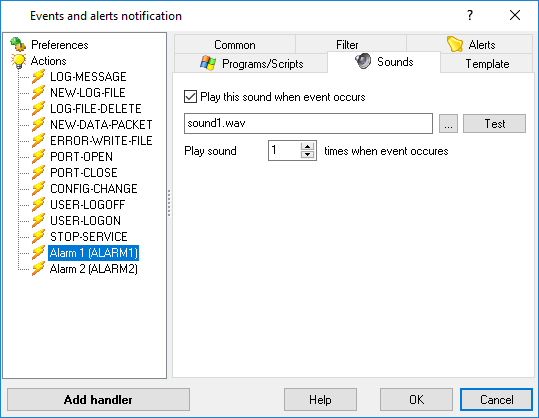Viewport: 539px width, 418px height.
Task: Close the Events and alerts notification dialog
Action: (x=515, y=15)
